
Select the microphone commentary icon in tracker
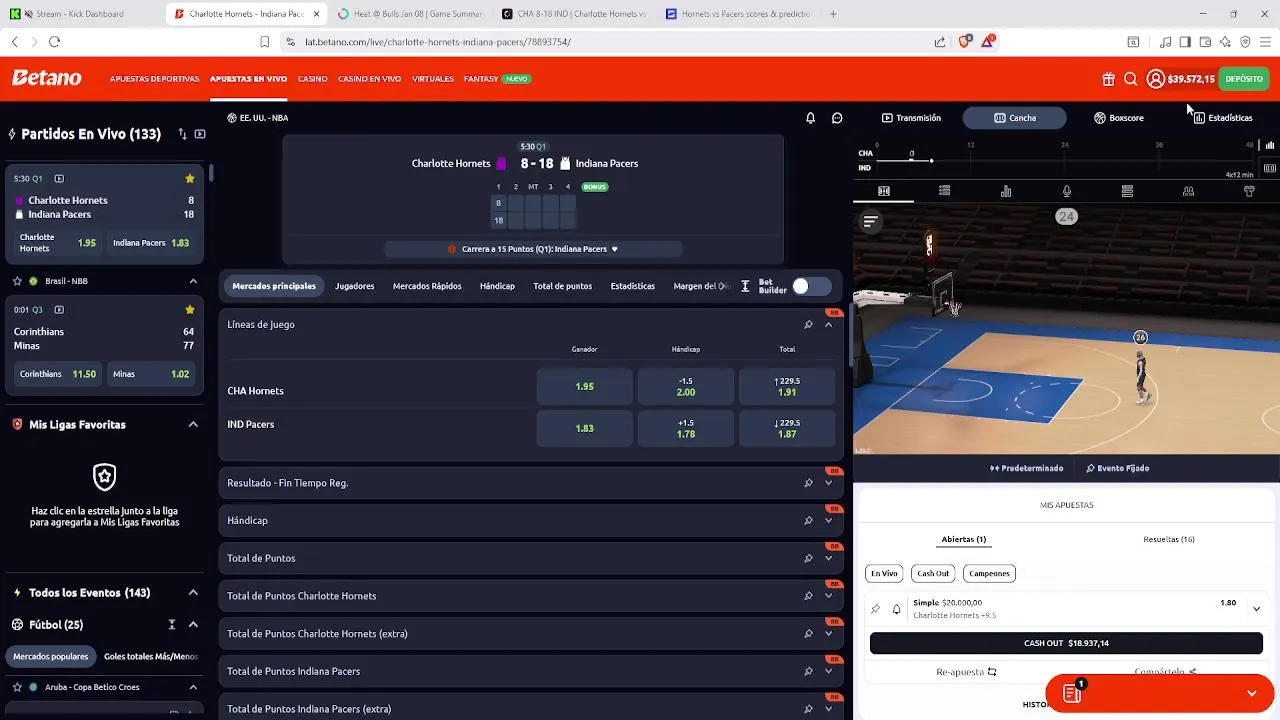1067,191
